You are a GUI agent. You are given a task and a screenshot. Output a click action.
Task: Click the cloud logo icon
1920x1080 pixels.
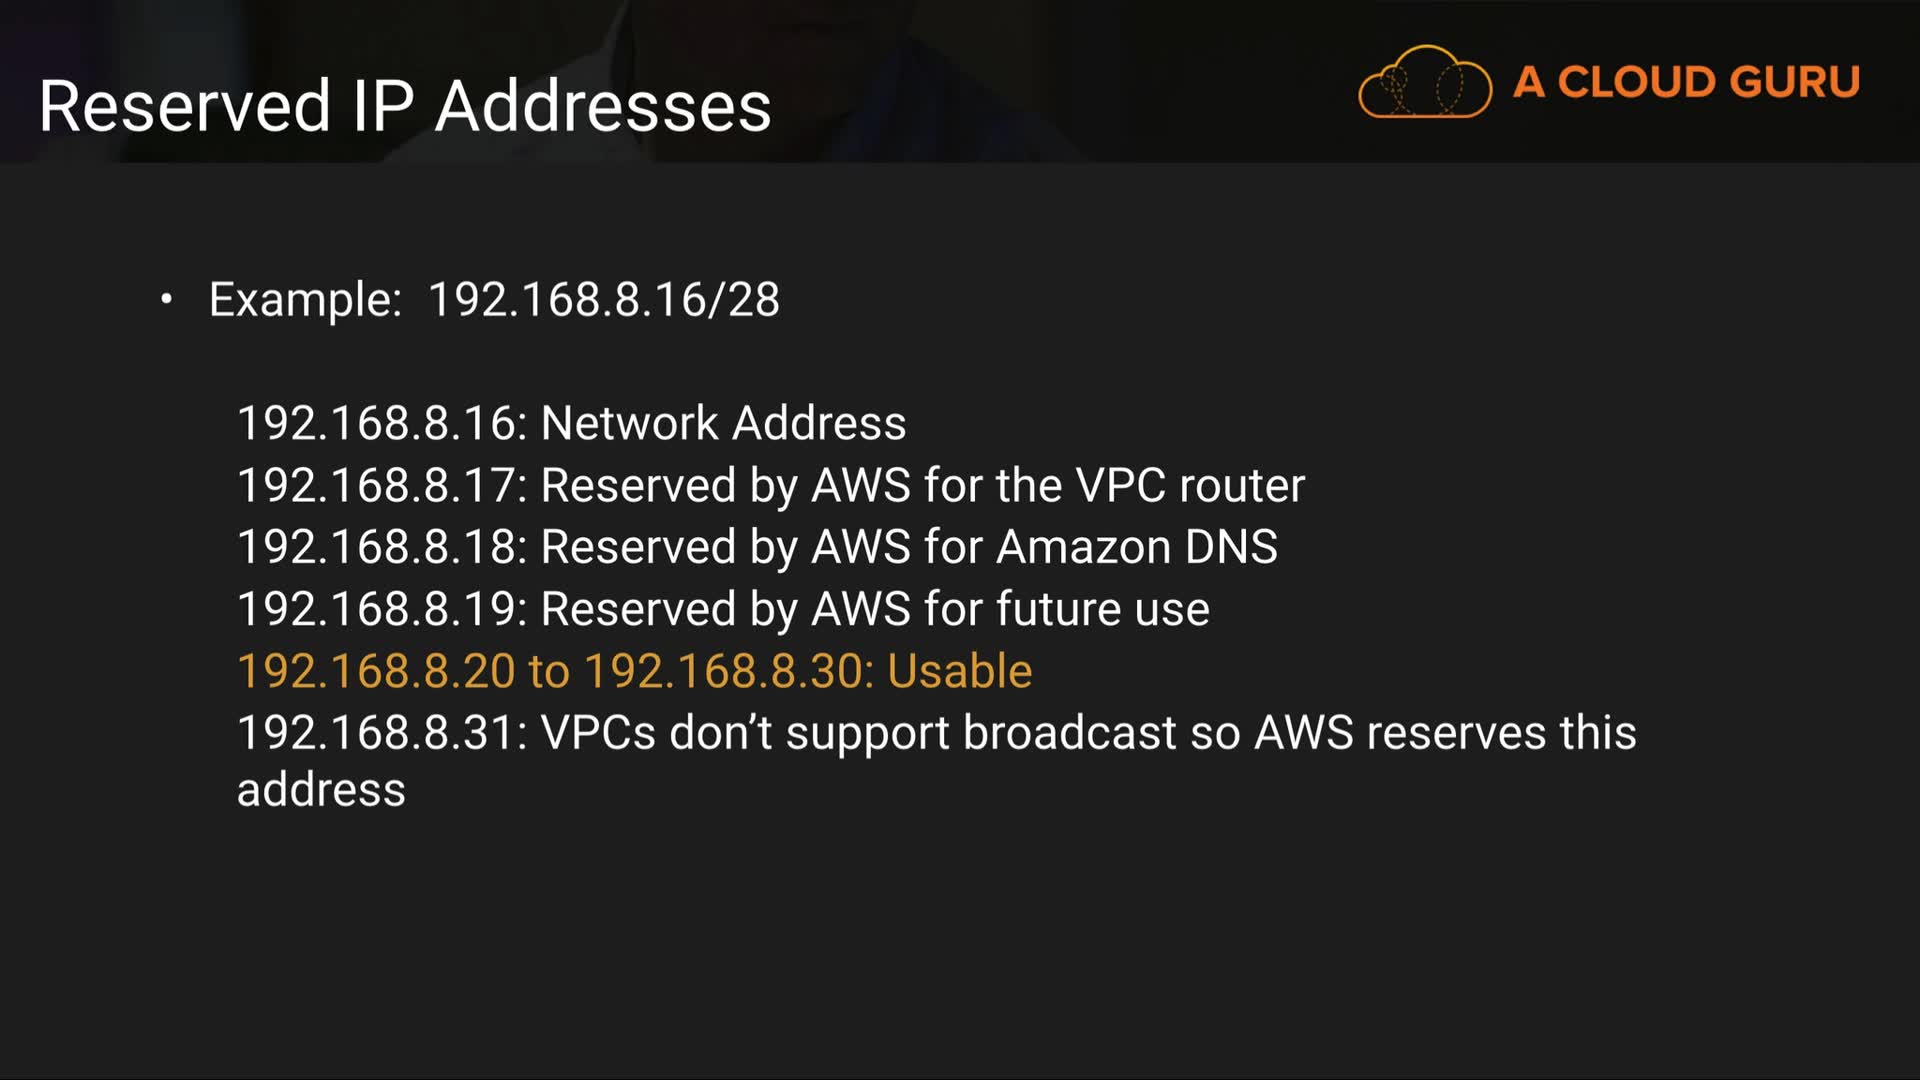click(1424, 82)
